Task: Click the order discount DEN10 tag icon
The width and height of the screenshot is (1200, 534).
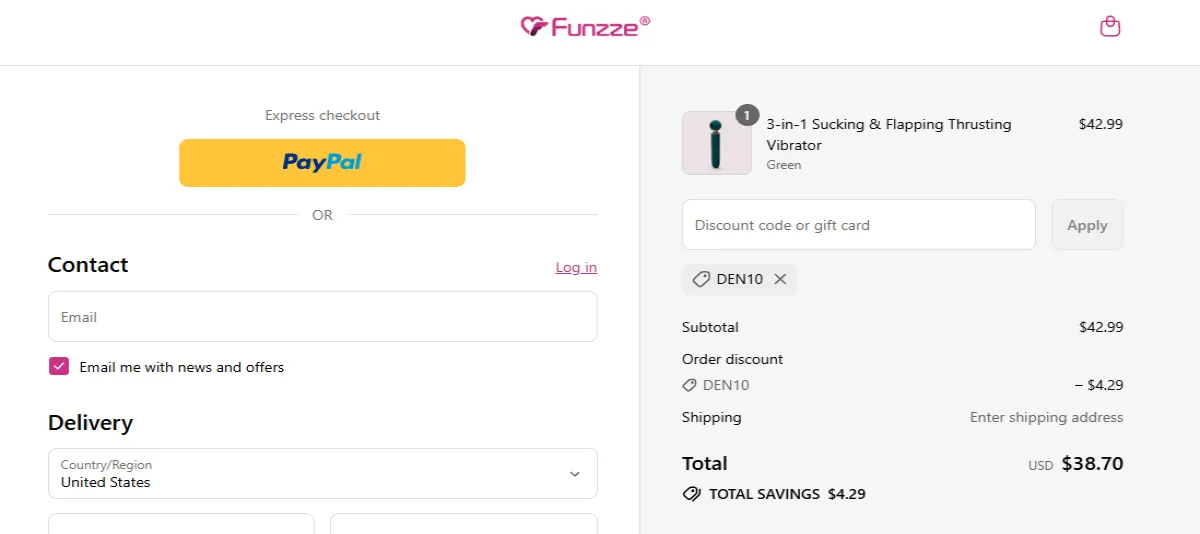Action: click(689, 385)
